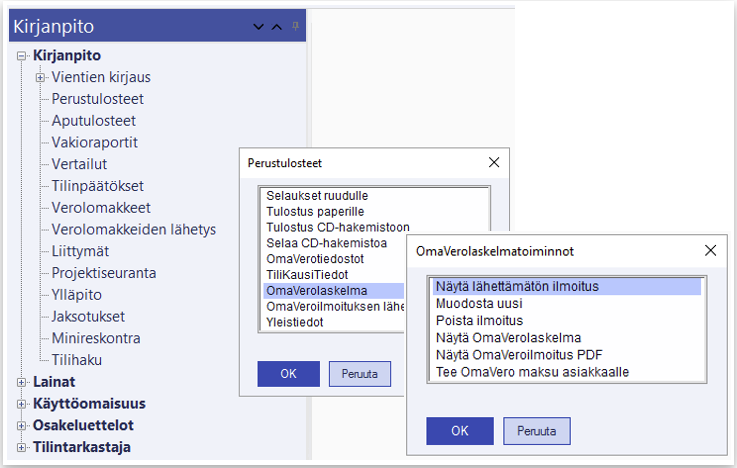737x468 pixels.
Task: Expand the Osakeluettelot tree node
Action: pos(22,426)
